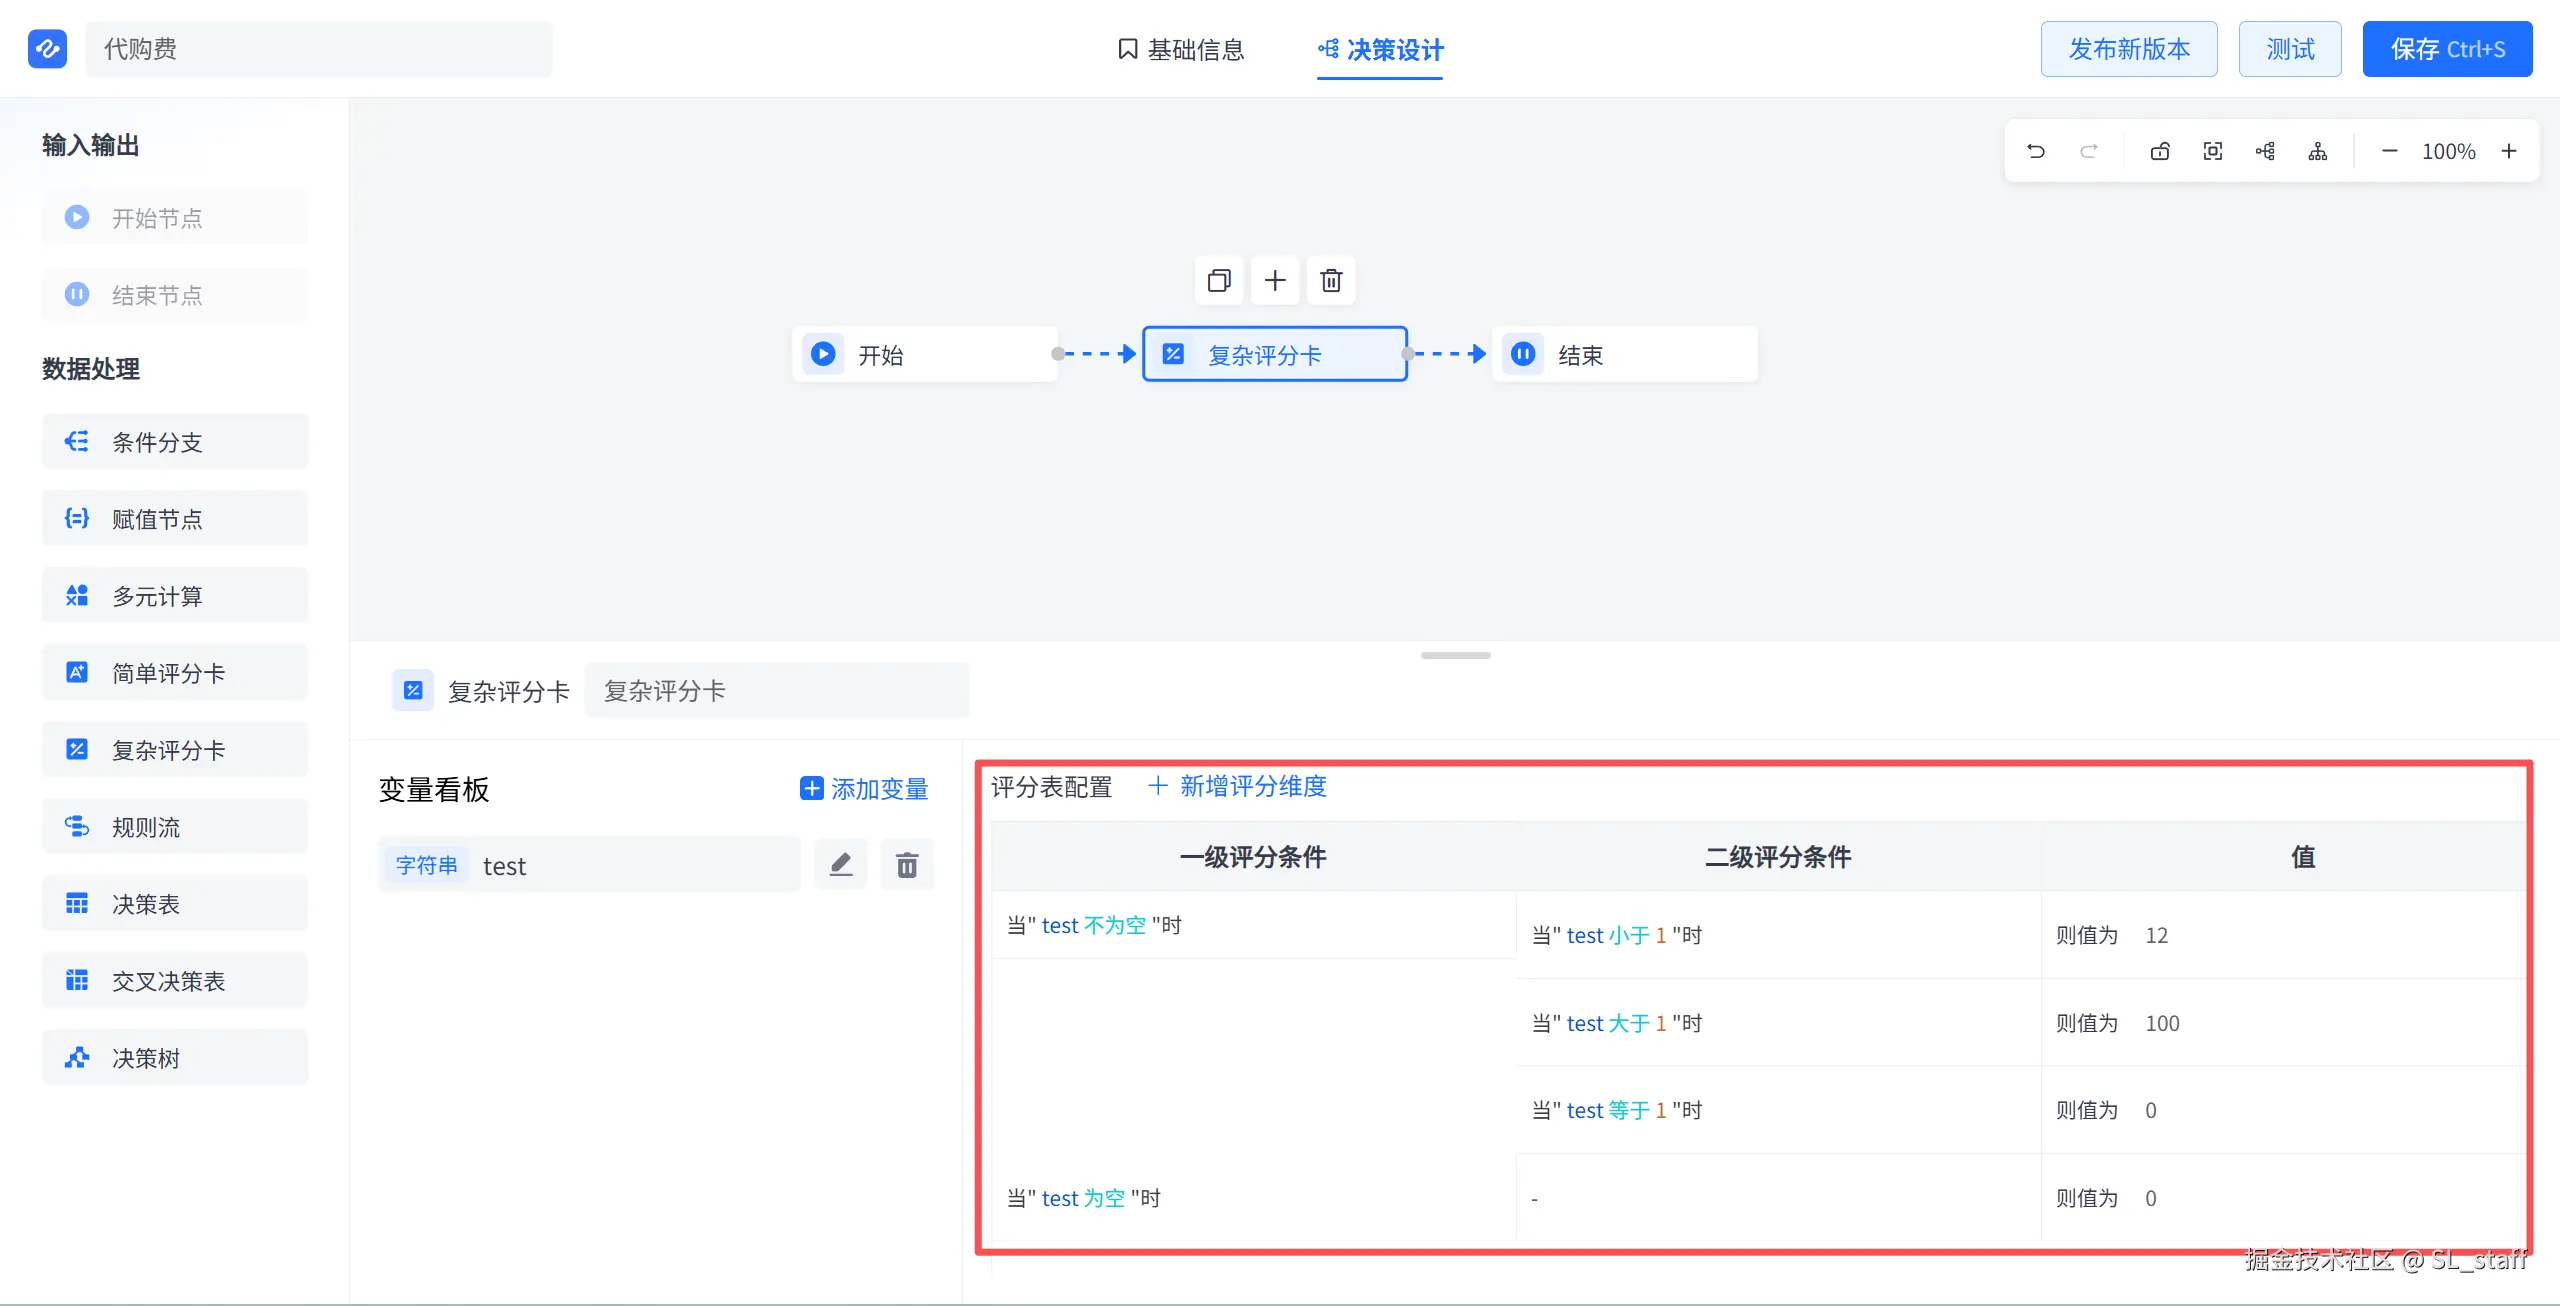Add a node with plus icon above 复杂评分卡
Image resolution: width=2560 pixels, height=1306 pixels.
[x=1275, y=280]
